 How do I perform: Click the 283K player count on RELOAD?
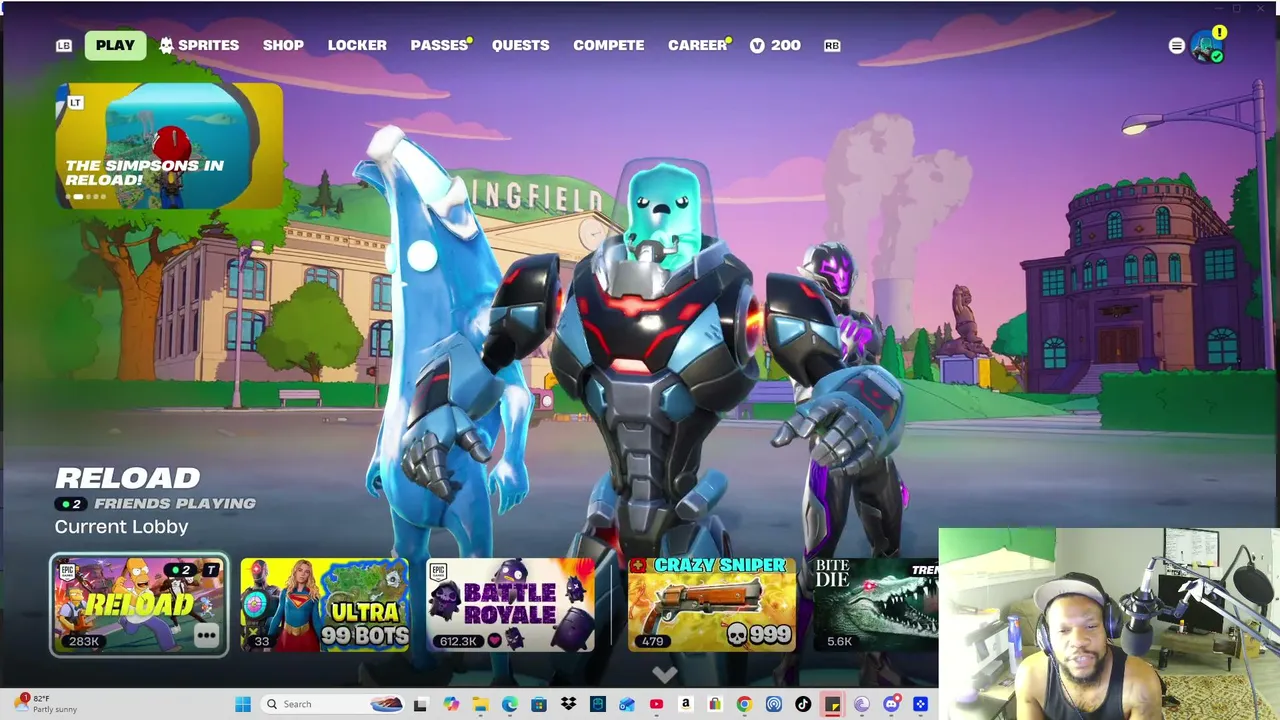pyautogui.click(x=83, y=641)
